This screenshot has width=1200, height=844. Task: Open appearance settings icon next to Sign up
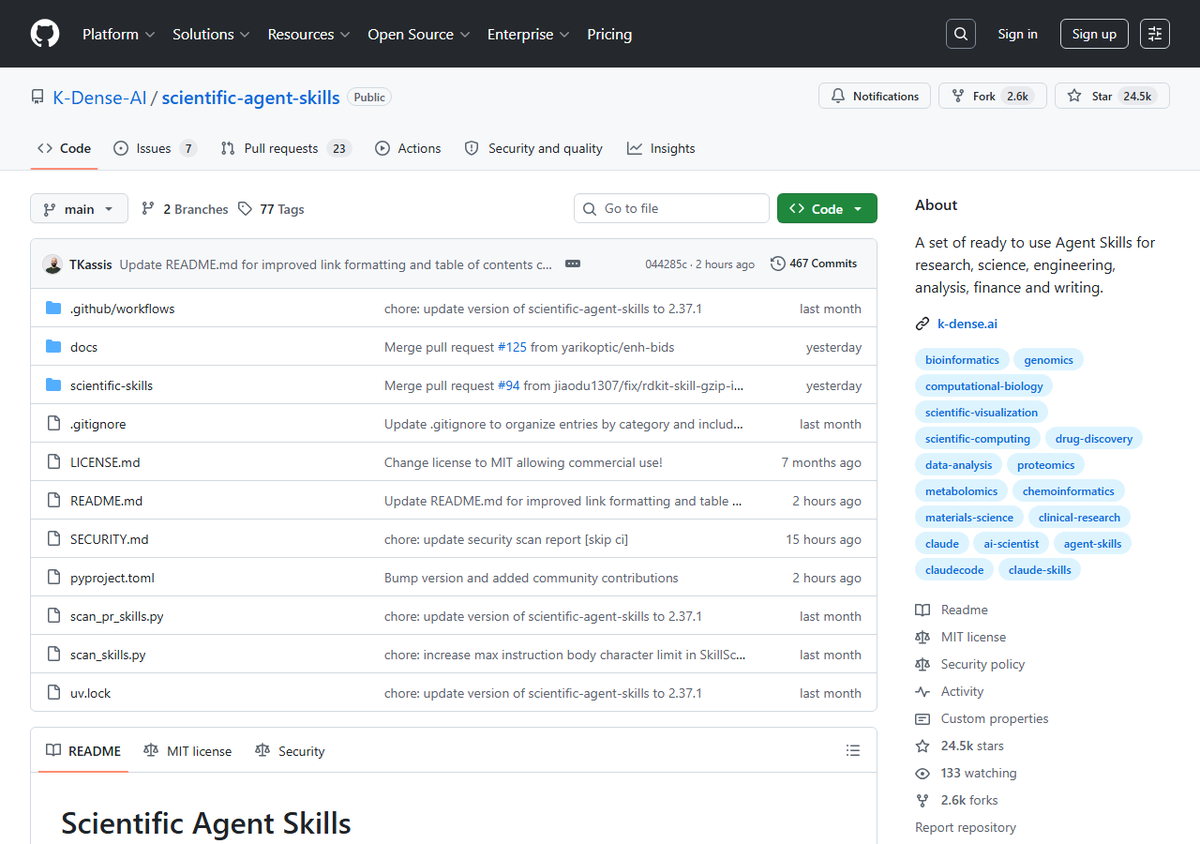(1155, 34)
